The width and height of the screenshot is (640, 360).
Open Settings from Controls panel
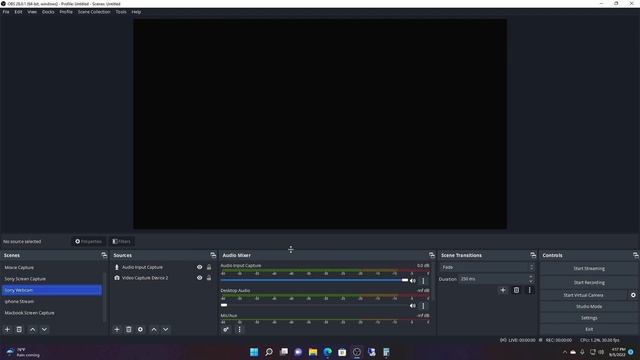(x=589, y=318)
